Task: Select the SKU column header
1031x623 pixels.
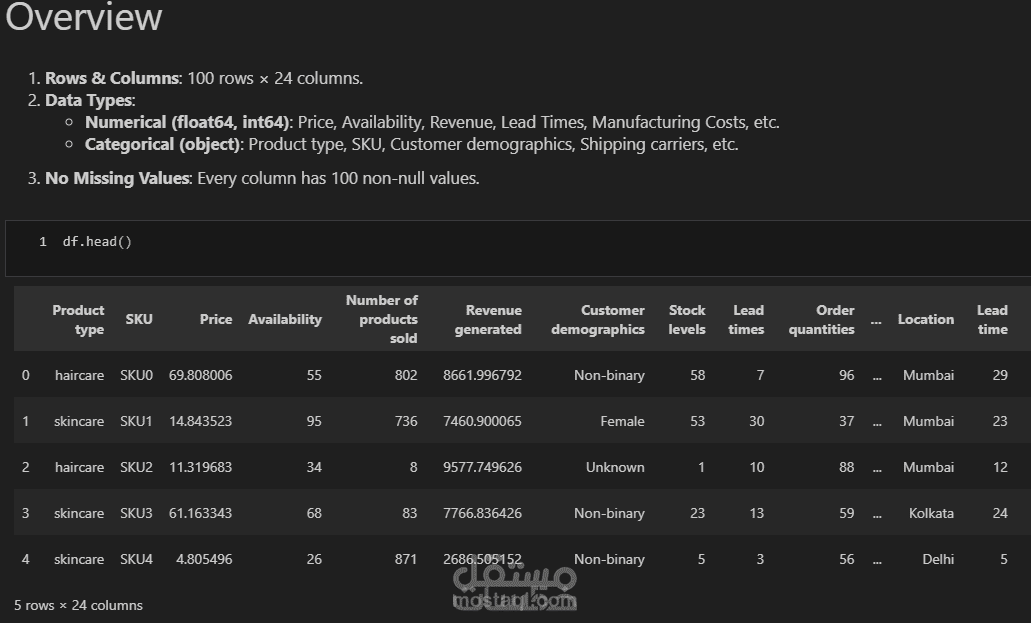Action: click(139, 320)
